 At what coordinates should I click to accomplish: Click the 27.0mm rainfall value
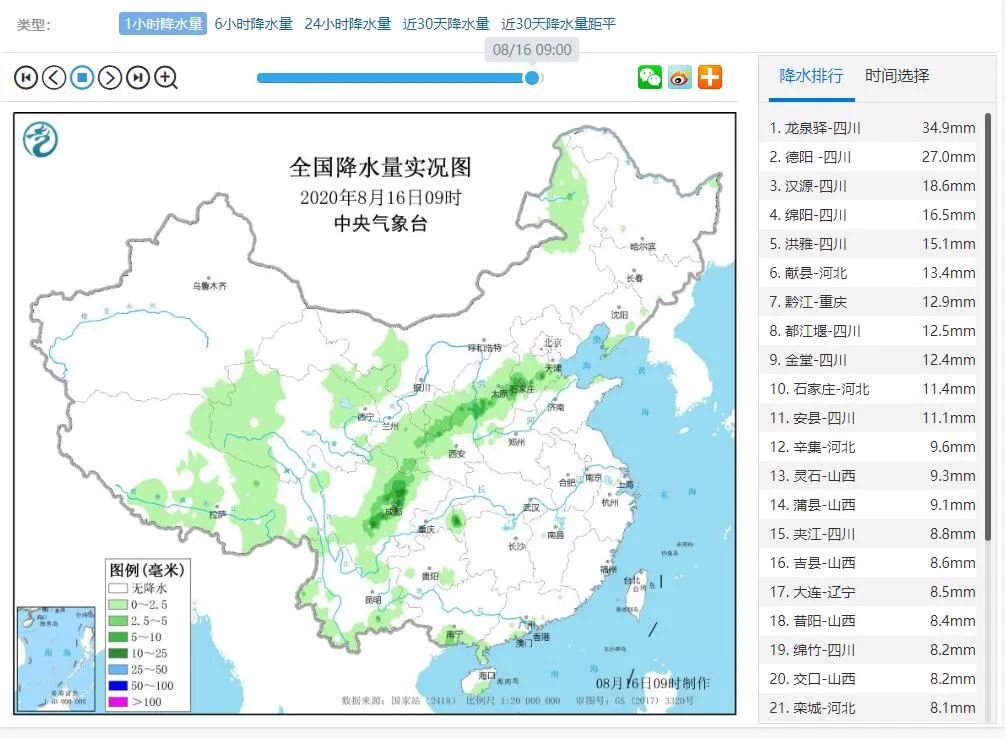point(948,157)
